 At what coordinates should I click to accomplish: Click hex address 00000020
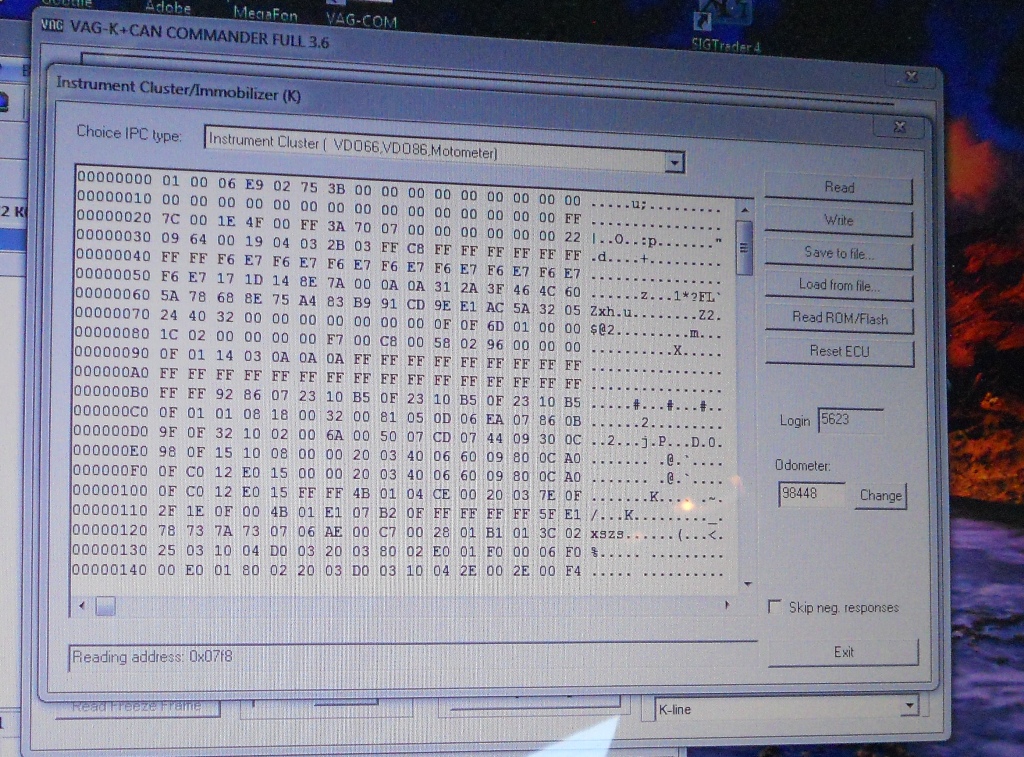pyautogui.click(x=114, y=216)
